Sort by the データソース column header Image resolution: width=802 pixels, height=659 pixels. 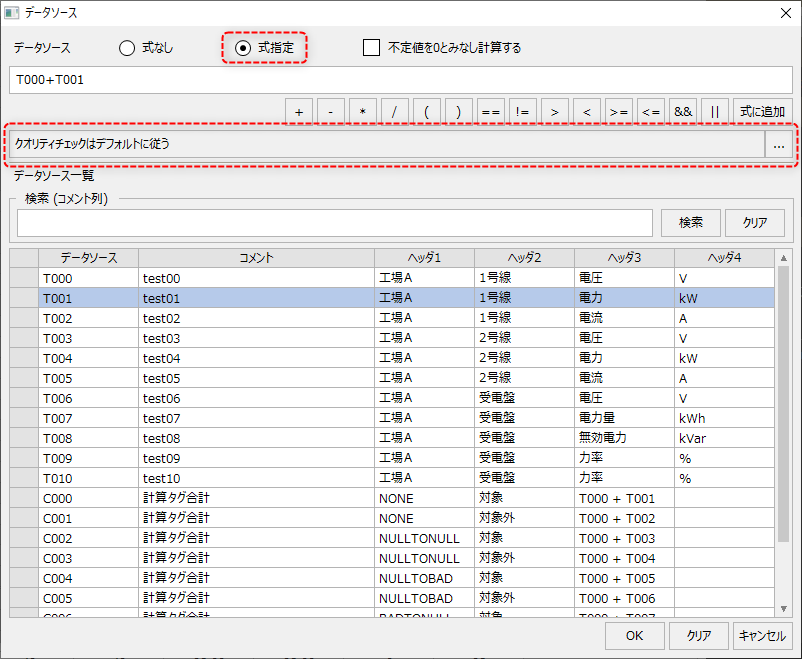[x=88, y=258]
